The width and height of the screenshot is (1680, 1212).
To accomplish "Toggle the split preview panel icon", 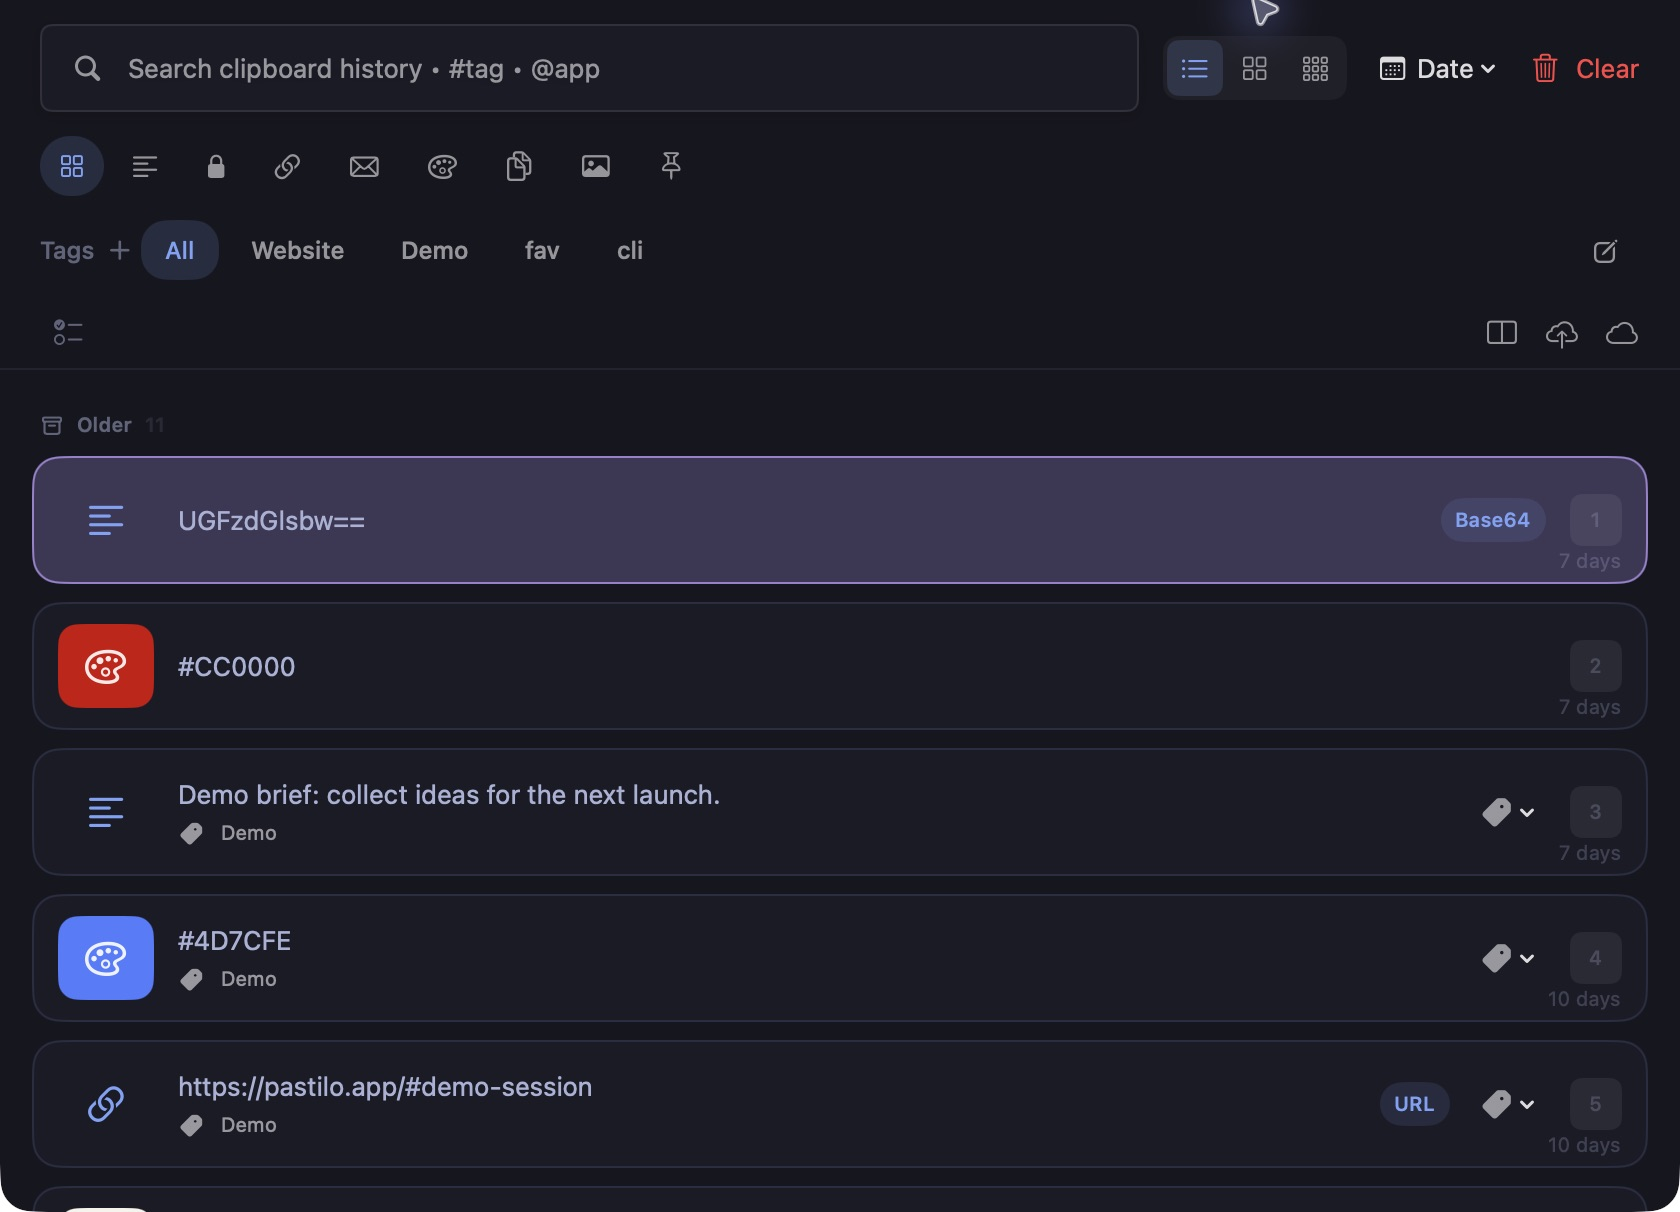I will tap(1502, 332).
